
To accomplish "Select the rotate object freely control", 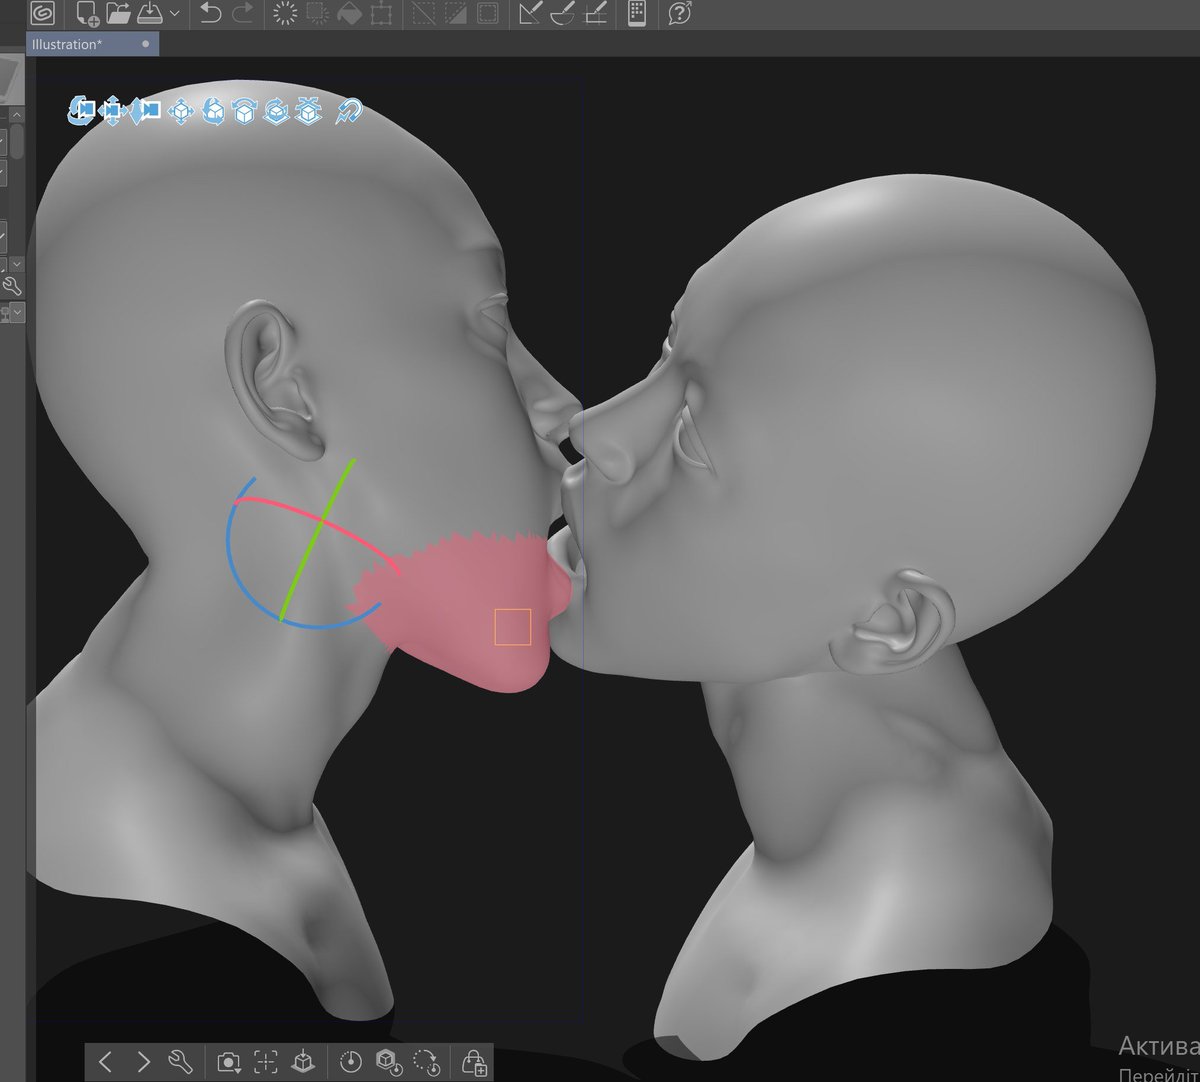I will point(213,111).
